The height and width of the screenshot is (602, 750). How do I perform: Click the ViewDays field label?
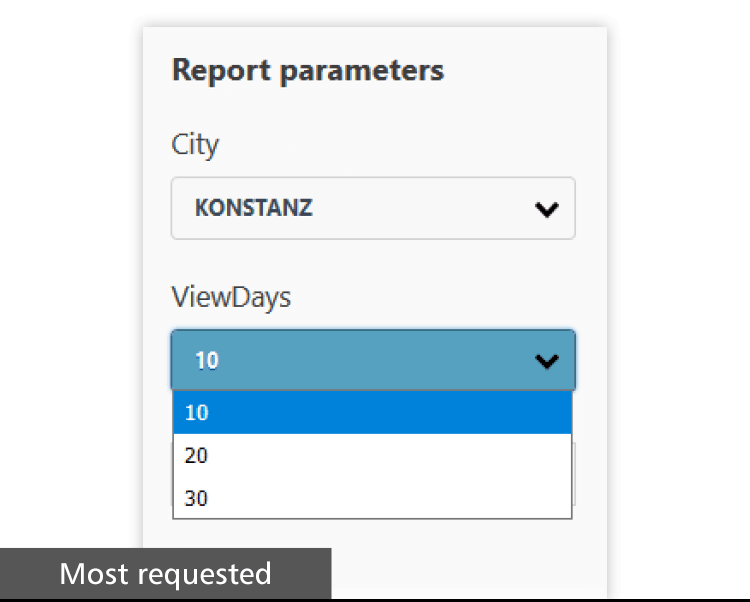(x=231, y=297)
